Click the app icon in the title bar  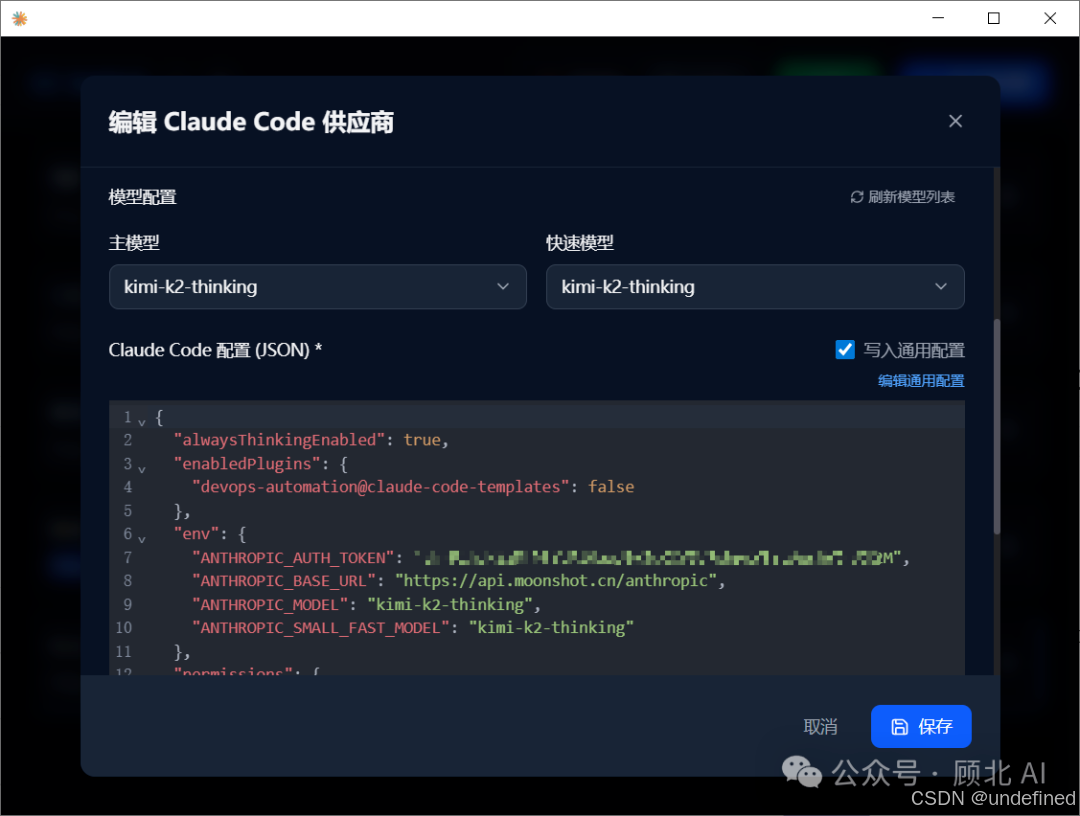click(20, 19)
